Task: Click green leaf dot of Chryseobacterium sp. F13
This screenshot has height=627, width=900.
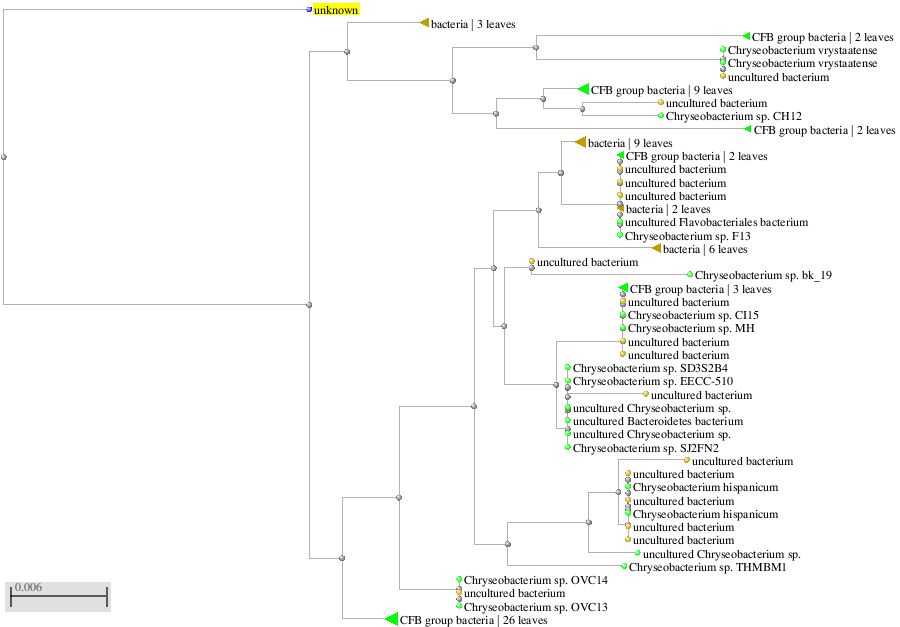Action: (x=620, y=236)
